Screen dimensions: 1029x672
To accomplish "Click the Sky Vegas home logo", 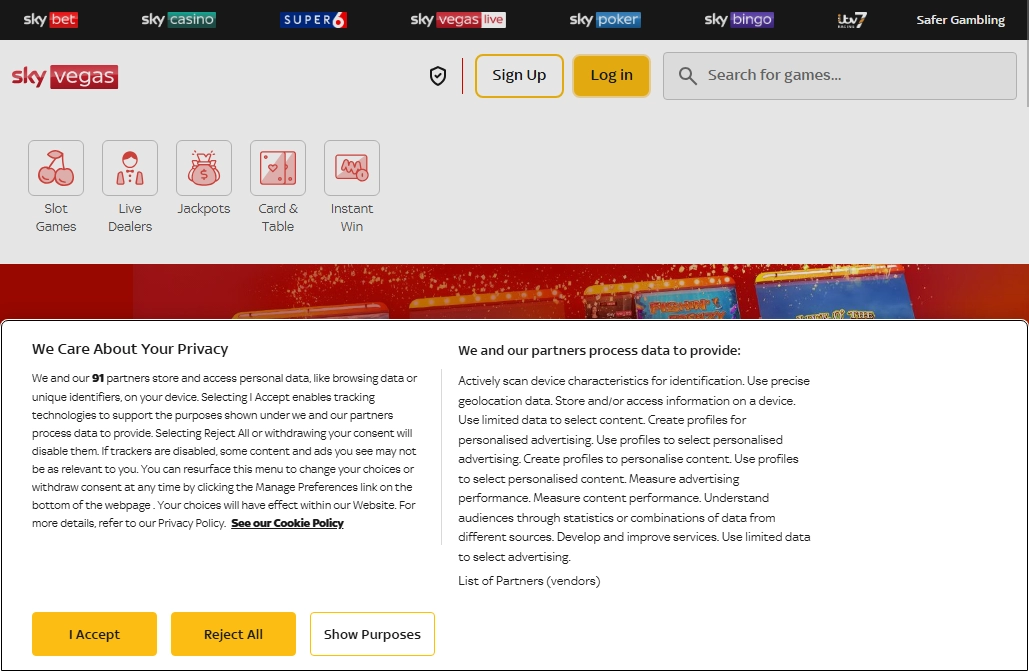I will coord(64,76).
